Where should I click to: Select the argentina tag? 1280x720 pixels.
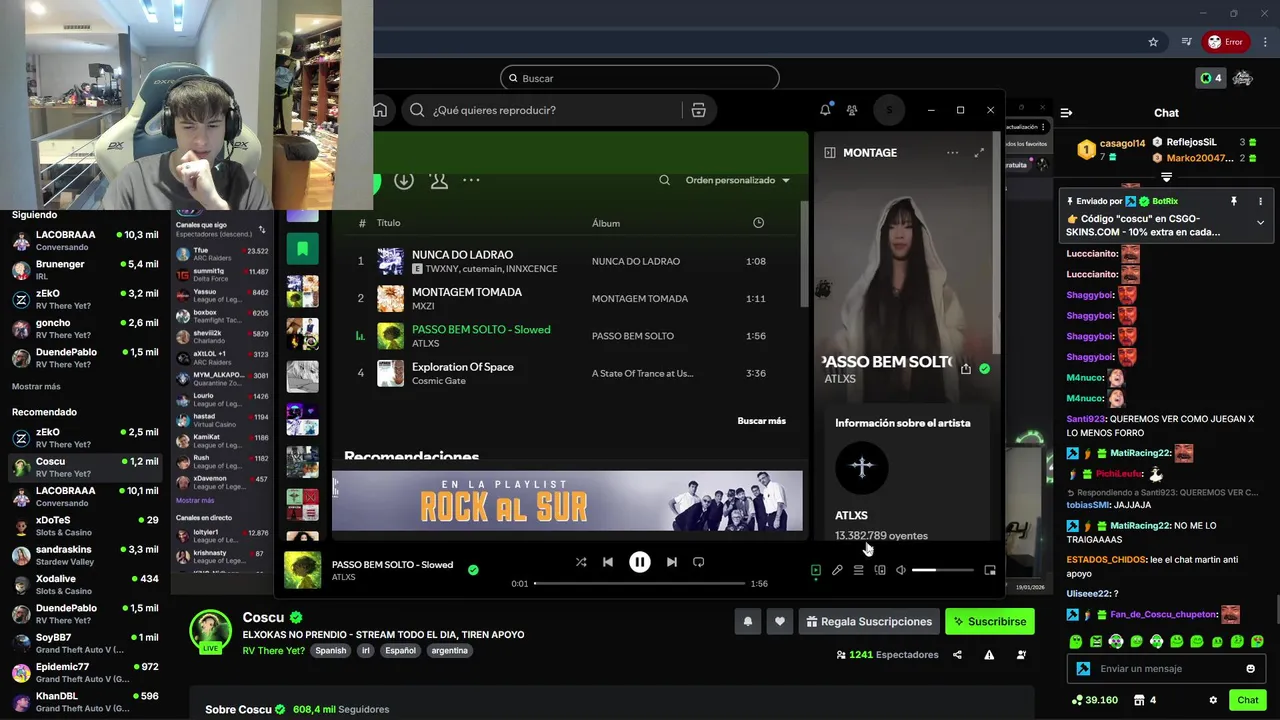[x=449, y=651]
